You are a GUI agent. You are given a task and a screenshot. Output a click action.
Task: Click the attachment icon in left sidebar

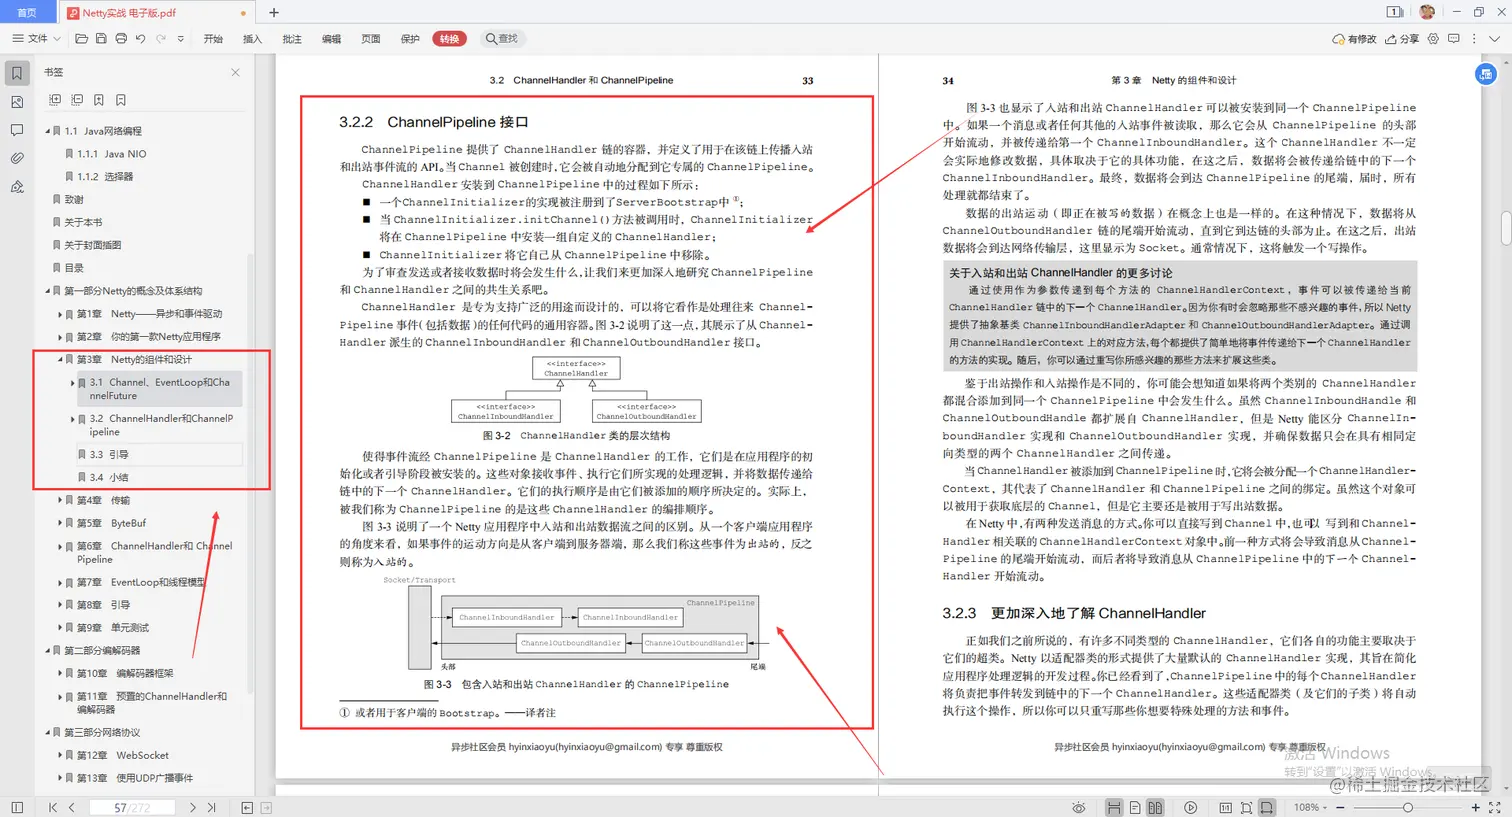tap(16, 158)
